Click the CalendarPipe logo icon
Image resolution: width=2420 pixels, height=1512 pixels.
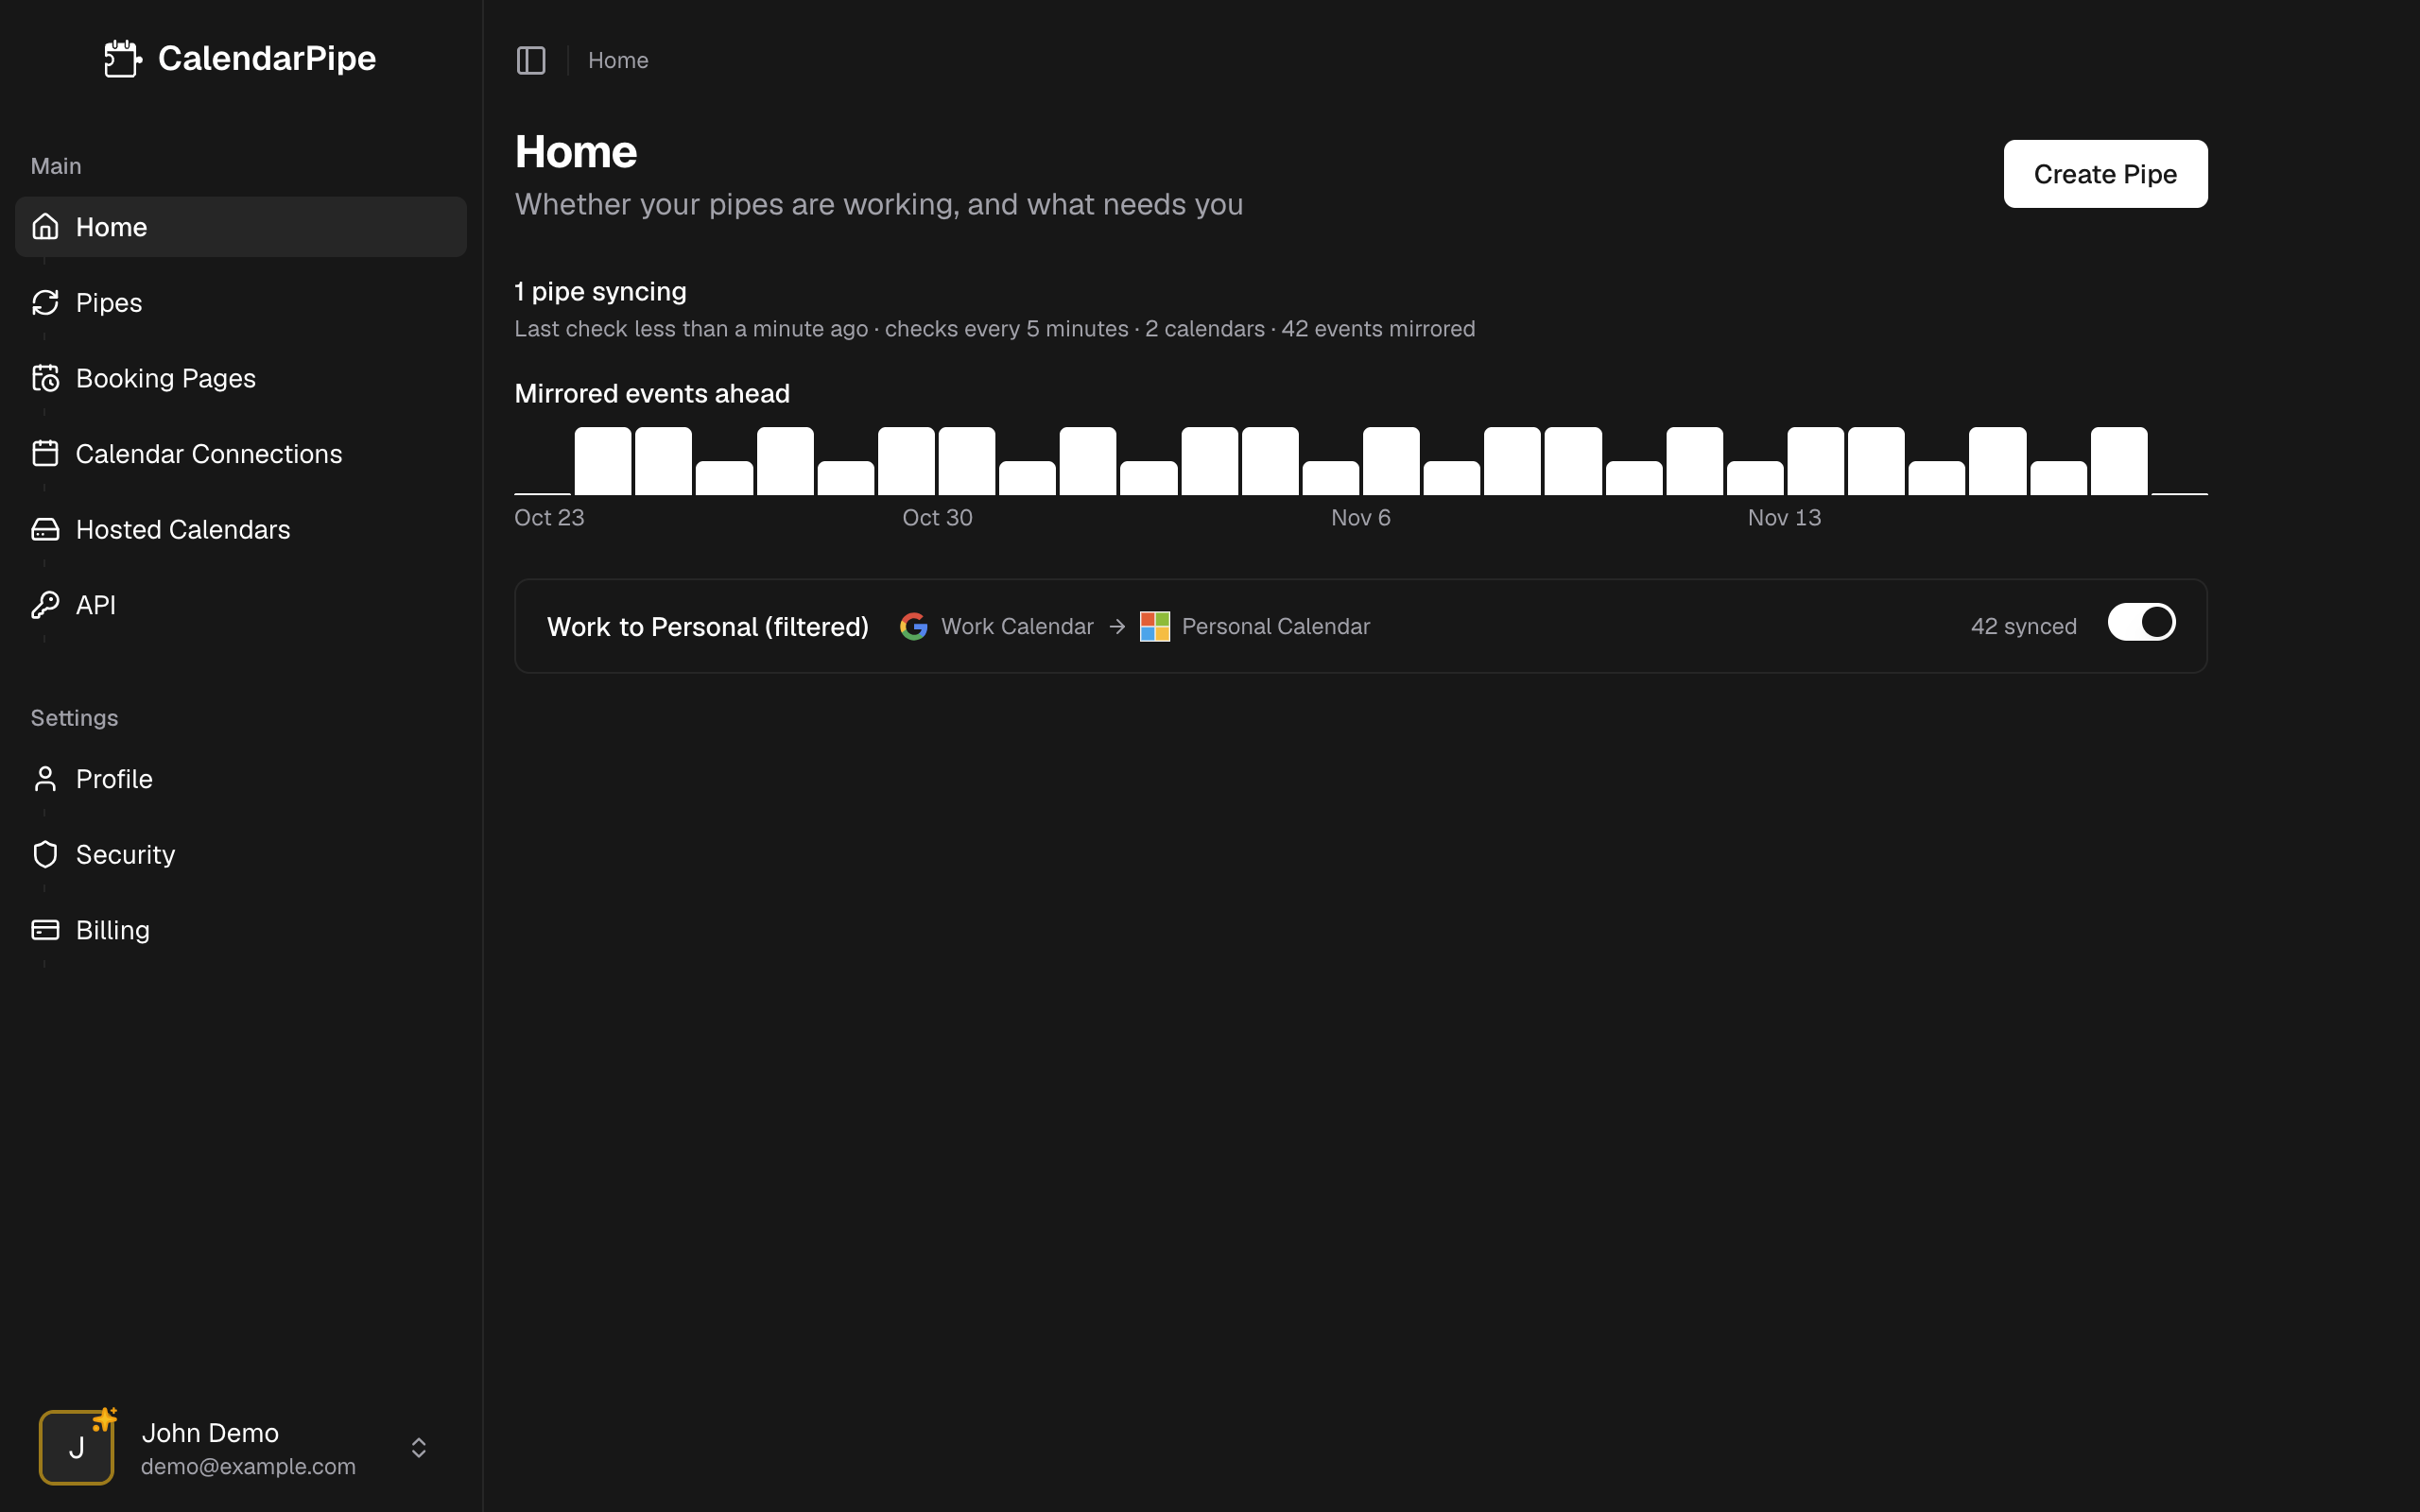pyautogui.click(x=123, y=59)
